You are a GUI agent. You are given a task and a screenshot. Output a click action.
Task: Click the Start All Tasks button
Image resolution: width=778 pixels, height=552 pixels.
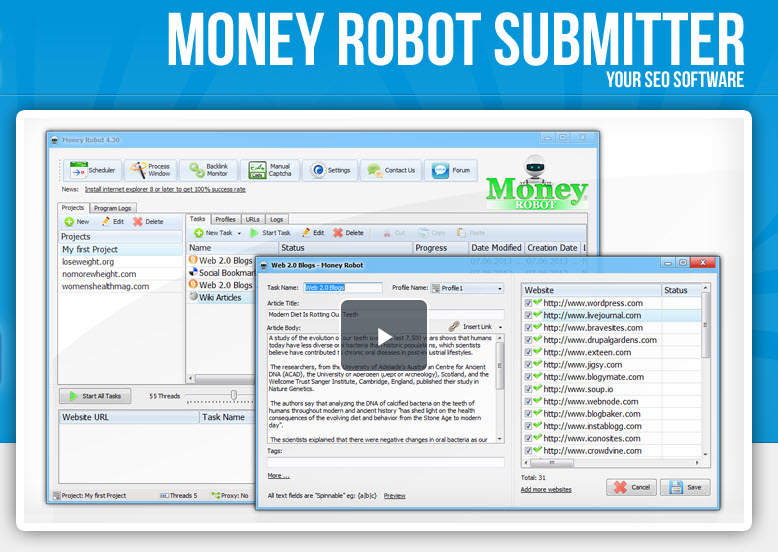(95, 396)
